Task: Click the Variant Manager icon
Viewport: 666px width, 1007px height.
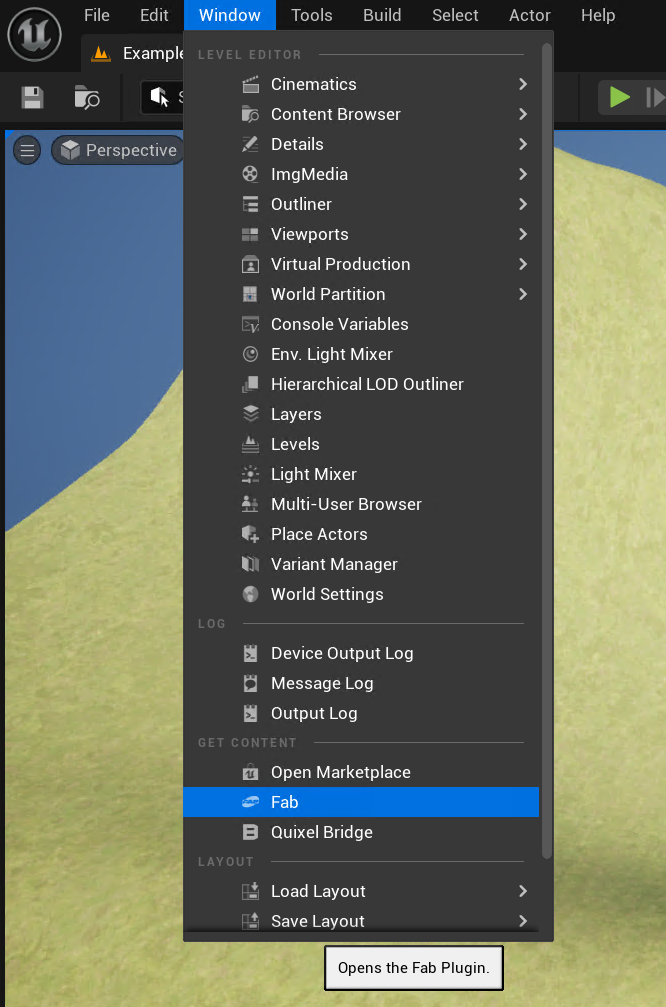Action: coord(250,564)
